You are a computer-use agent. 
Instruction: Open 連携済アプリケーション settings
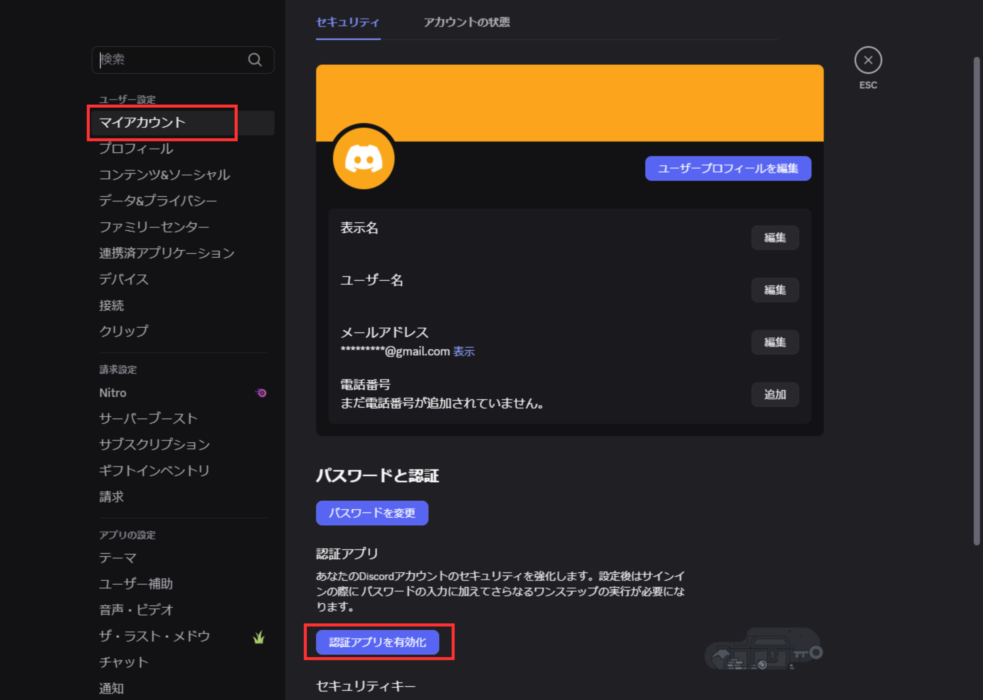point(167,253)
